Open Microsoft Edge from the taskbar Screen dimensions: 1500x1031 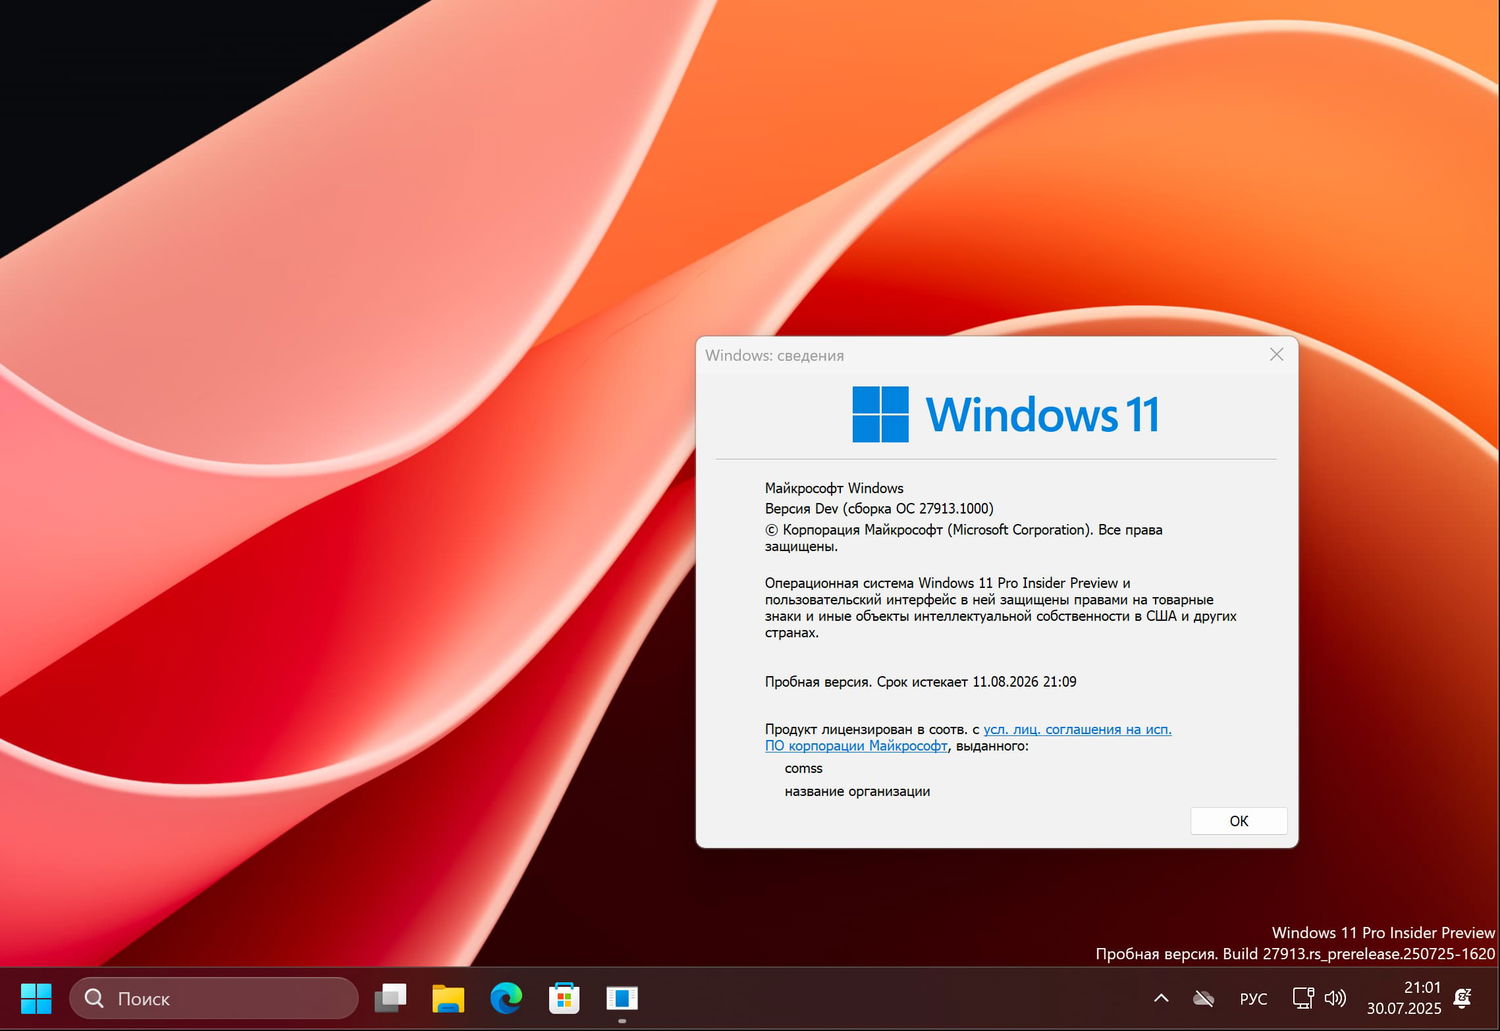(x=506, y=997)
